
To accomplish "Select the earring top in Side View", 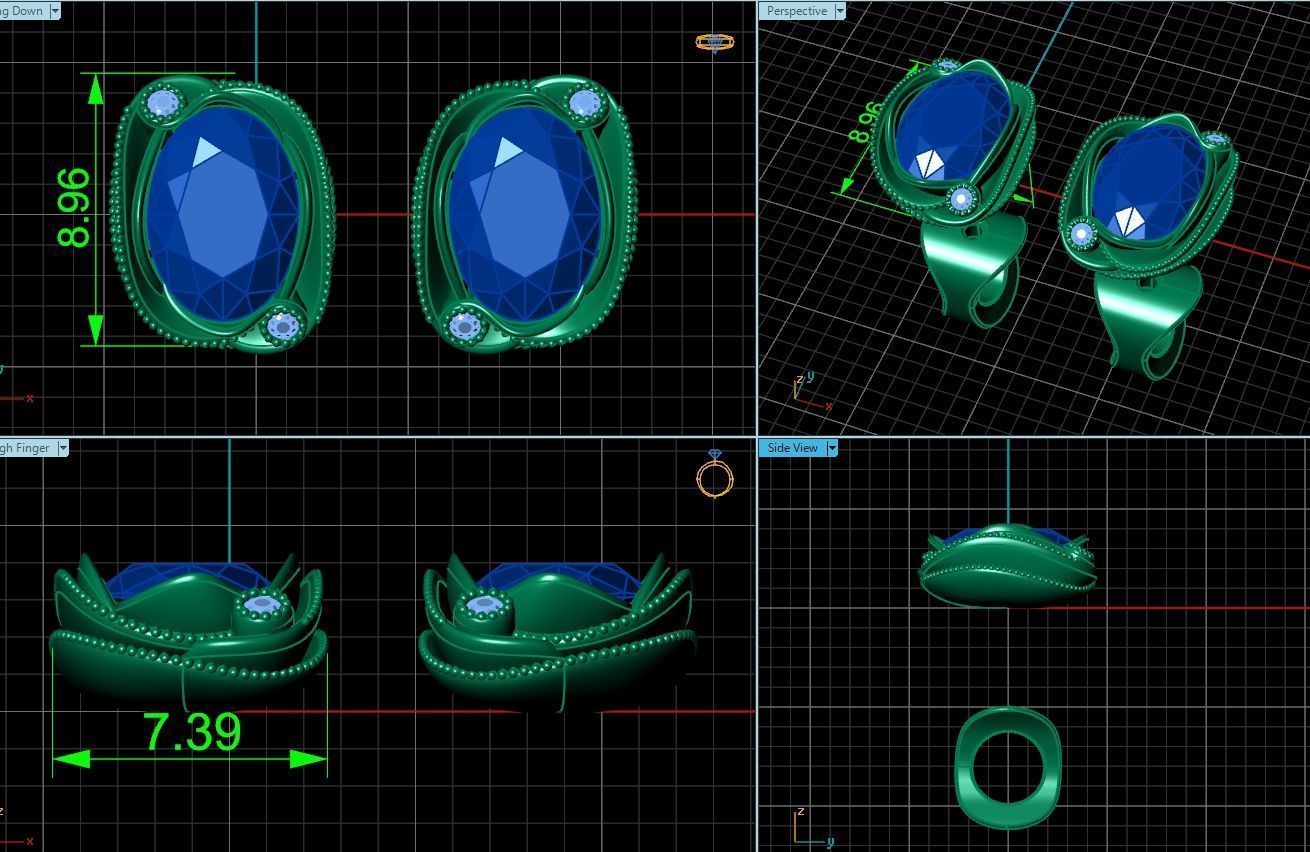I will [1006, 565].
